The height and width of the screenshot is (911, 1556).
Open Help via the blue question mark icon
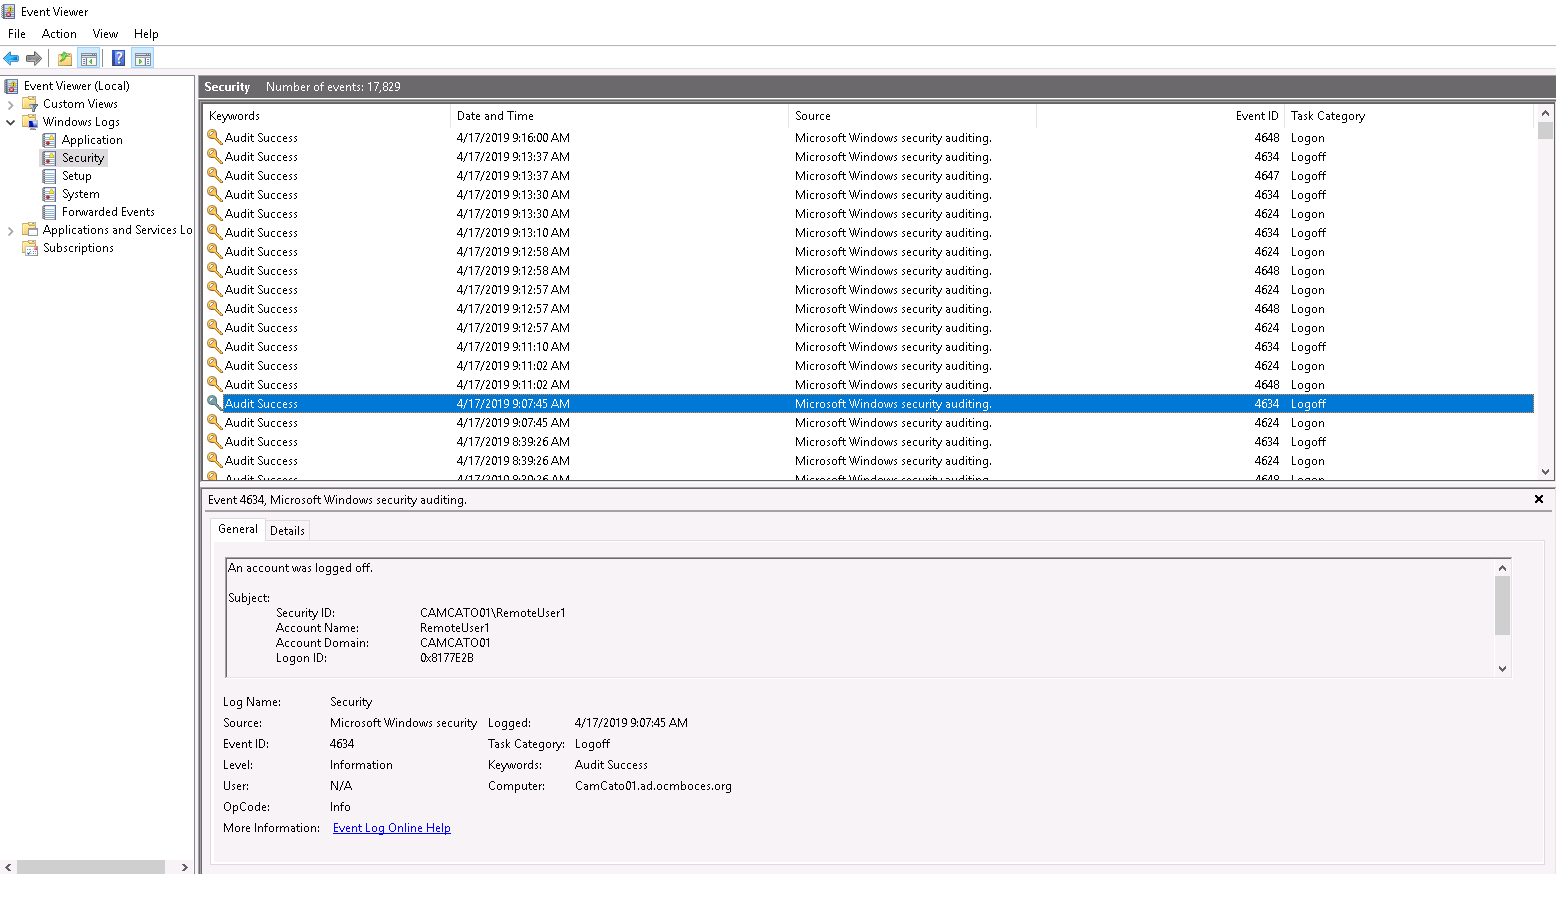118,58
